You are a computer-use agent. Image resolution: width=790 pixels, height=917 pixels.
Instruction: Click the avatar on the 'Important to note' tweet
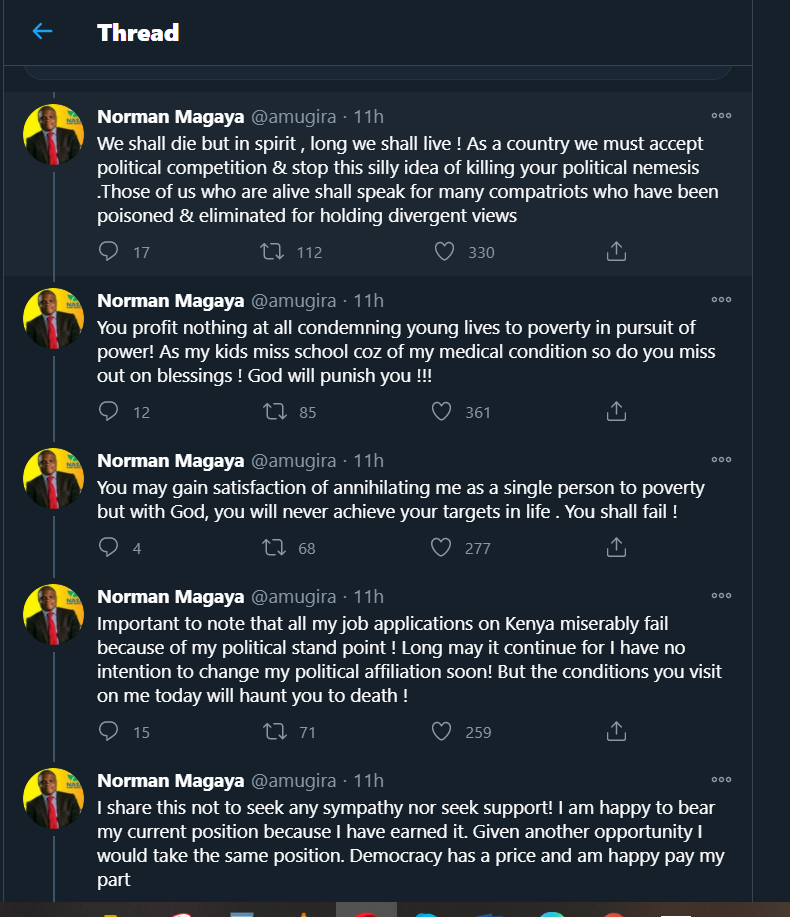[53, 615]
